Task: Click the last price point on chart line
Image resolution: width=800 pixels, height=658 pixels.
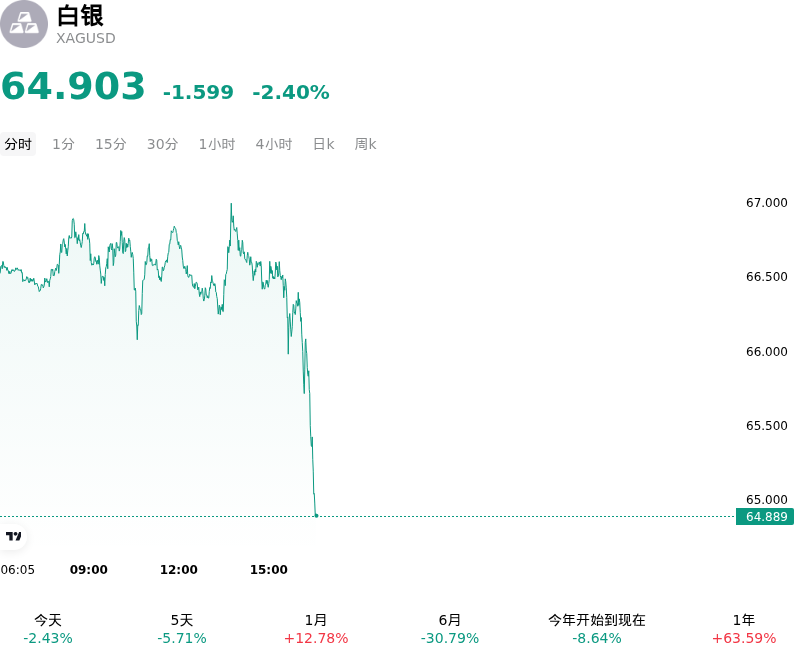Action: [316, 516]
